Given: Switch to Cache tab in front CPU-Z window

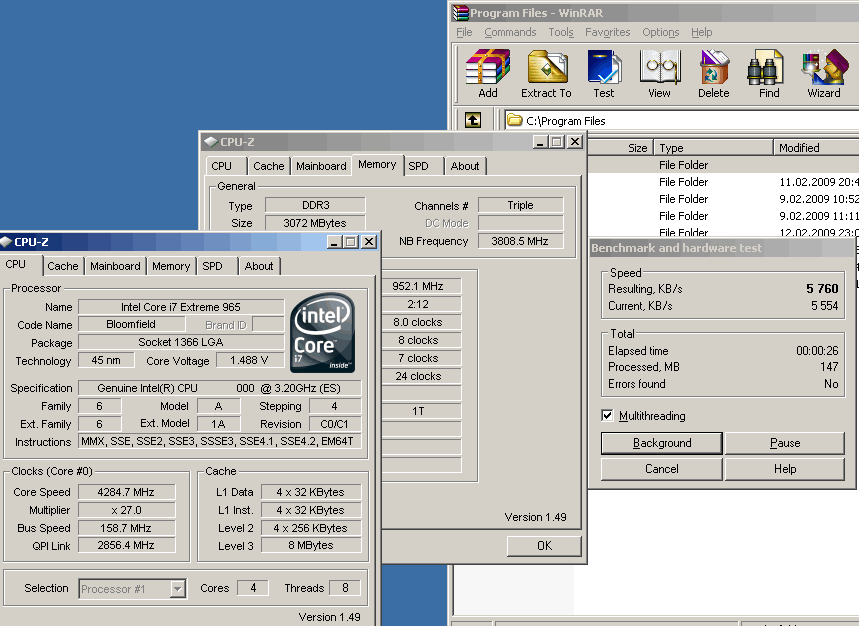Looking at the screenshot, I should (x=63, y=266).
